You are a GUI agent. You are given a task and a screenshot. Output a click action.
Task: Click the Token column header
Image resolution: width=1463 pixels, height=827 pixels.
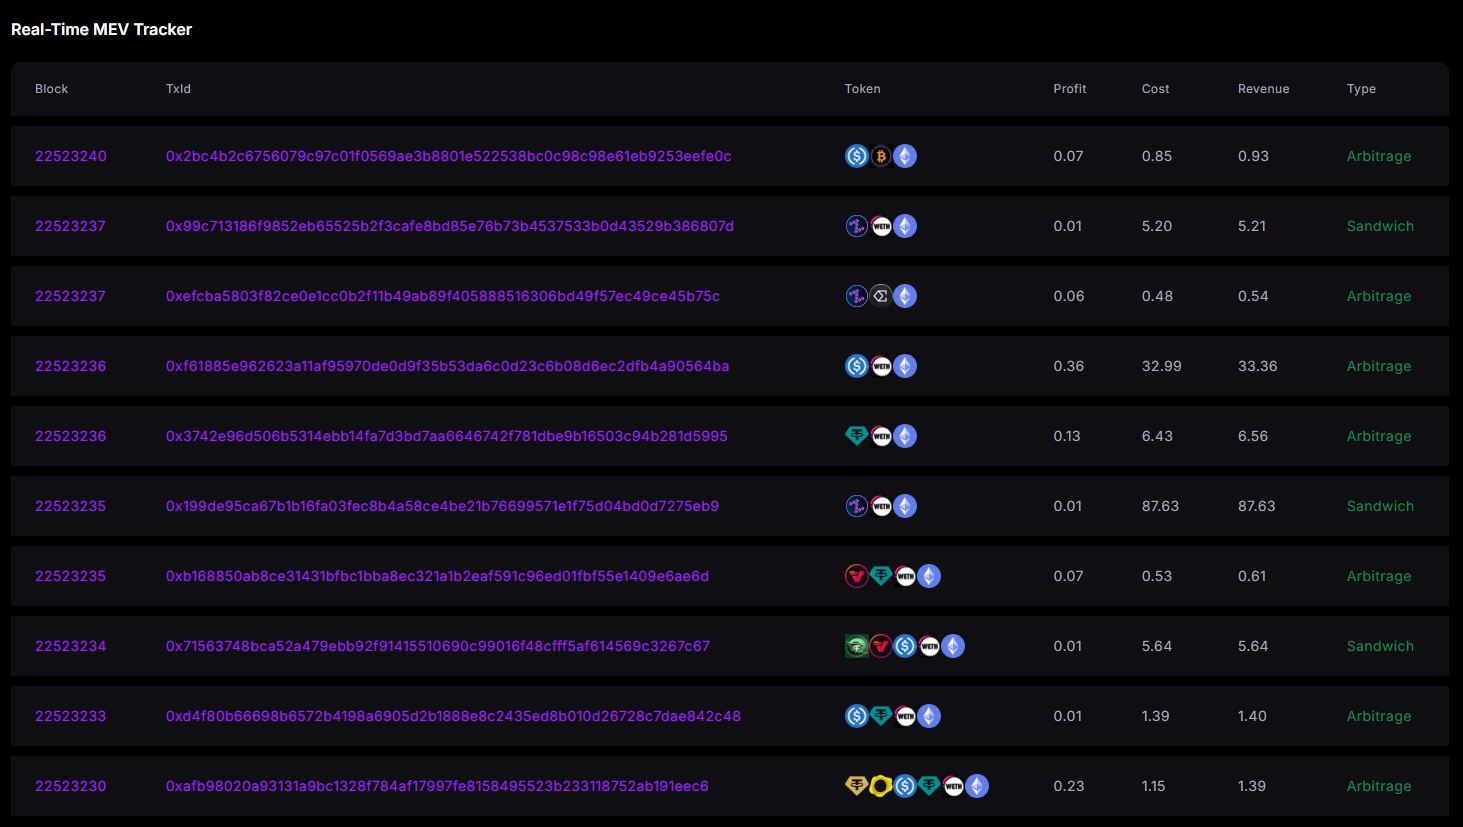click(x=863, y=89)
